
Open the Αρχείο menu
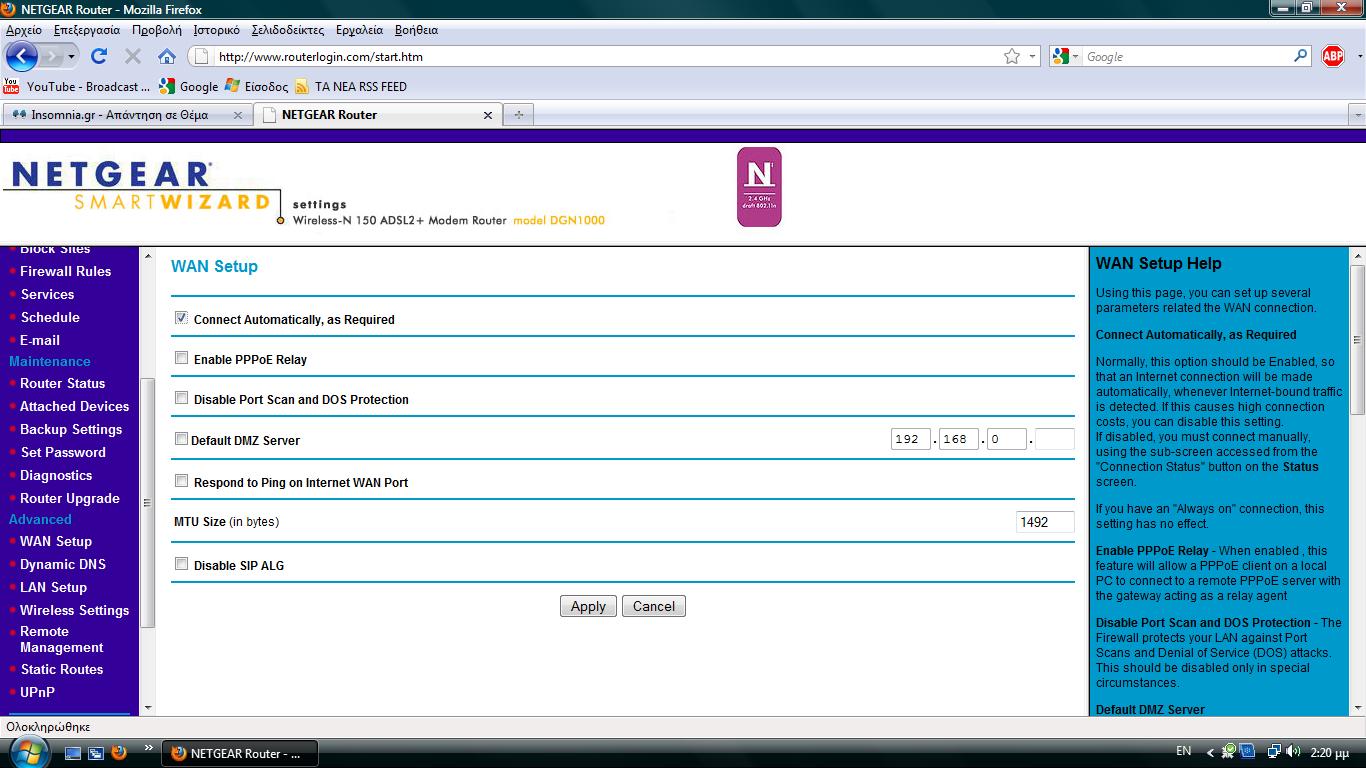[24, 30]
